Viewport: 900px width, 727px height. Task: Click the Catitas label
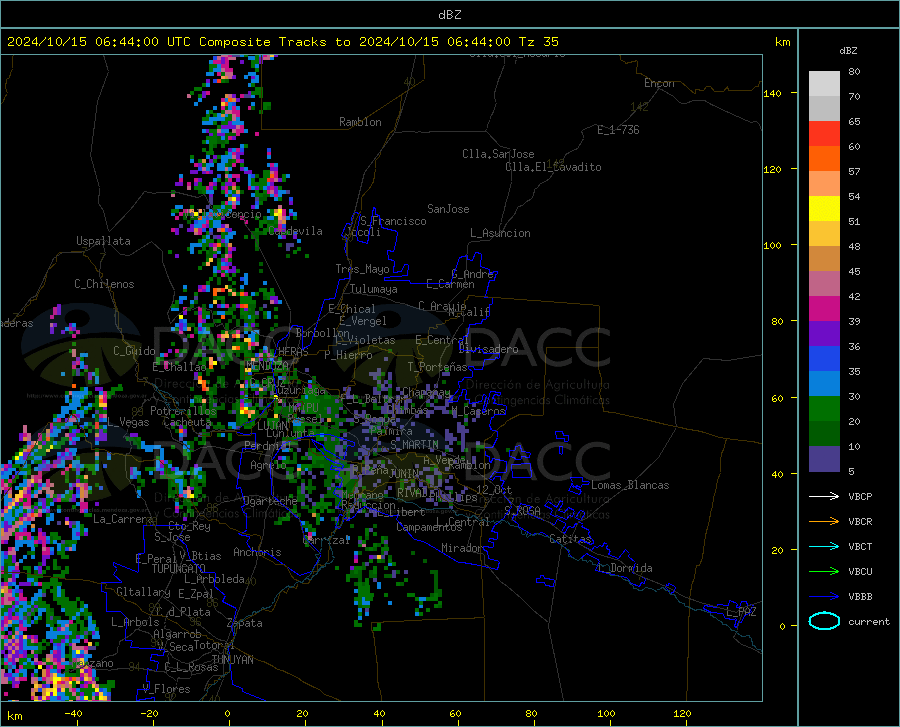coord(570,539)
